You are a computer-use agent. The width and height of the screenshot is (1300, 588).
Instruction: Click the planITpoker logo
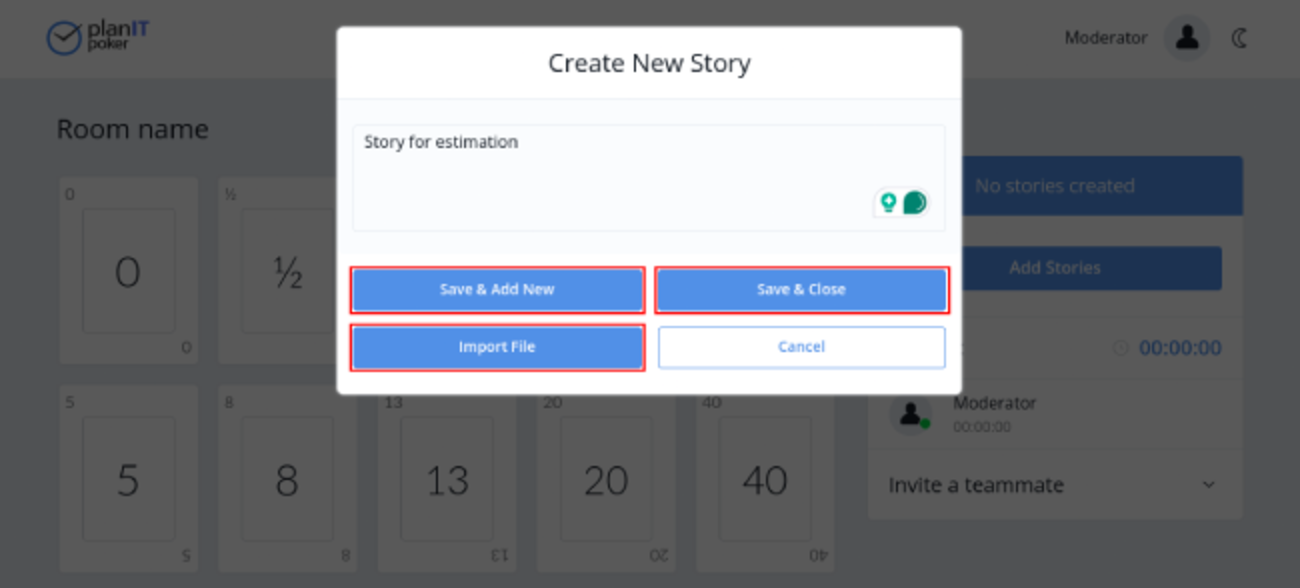(97, 37)
